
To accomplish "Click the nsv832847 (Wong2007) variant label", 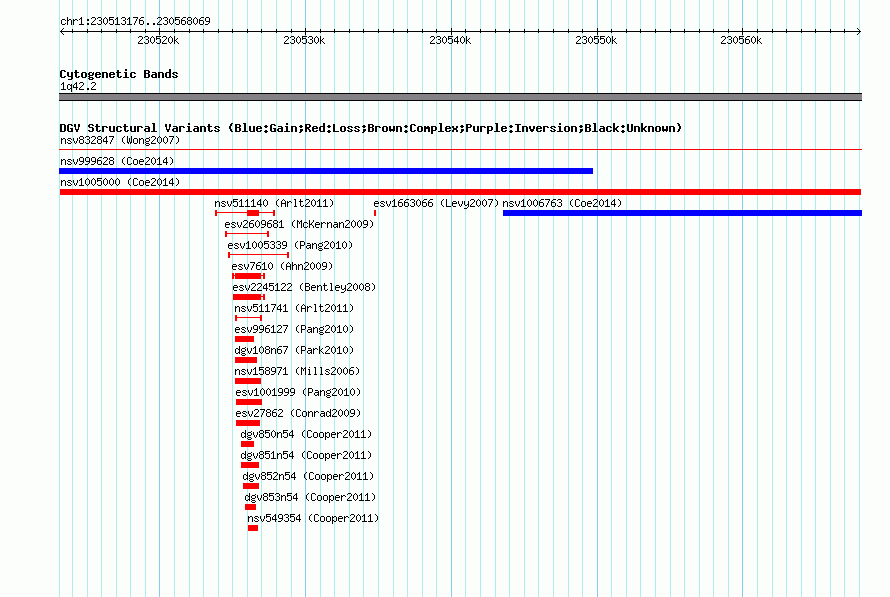I will tap(120, 140).
